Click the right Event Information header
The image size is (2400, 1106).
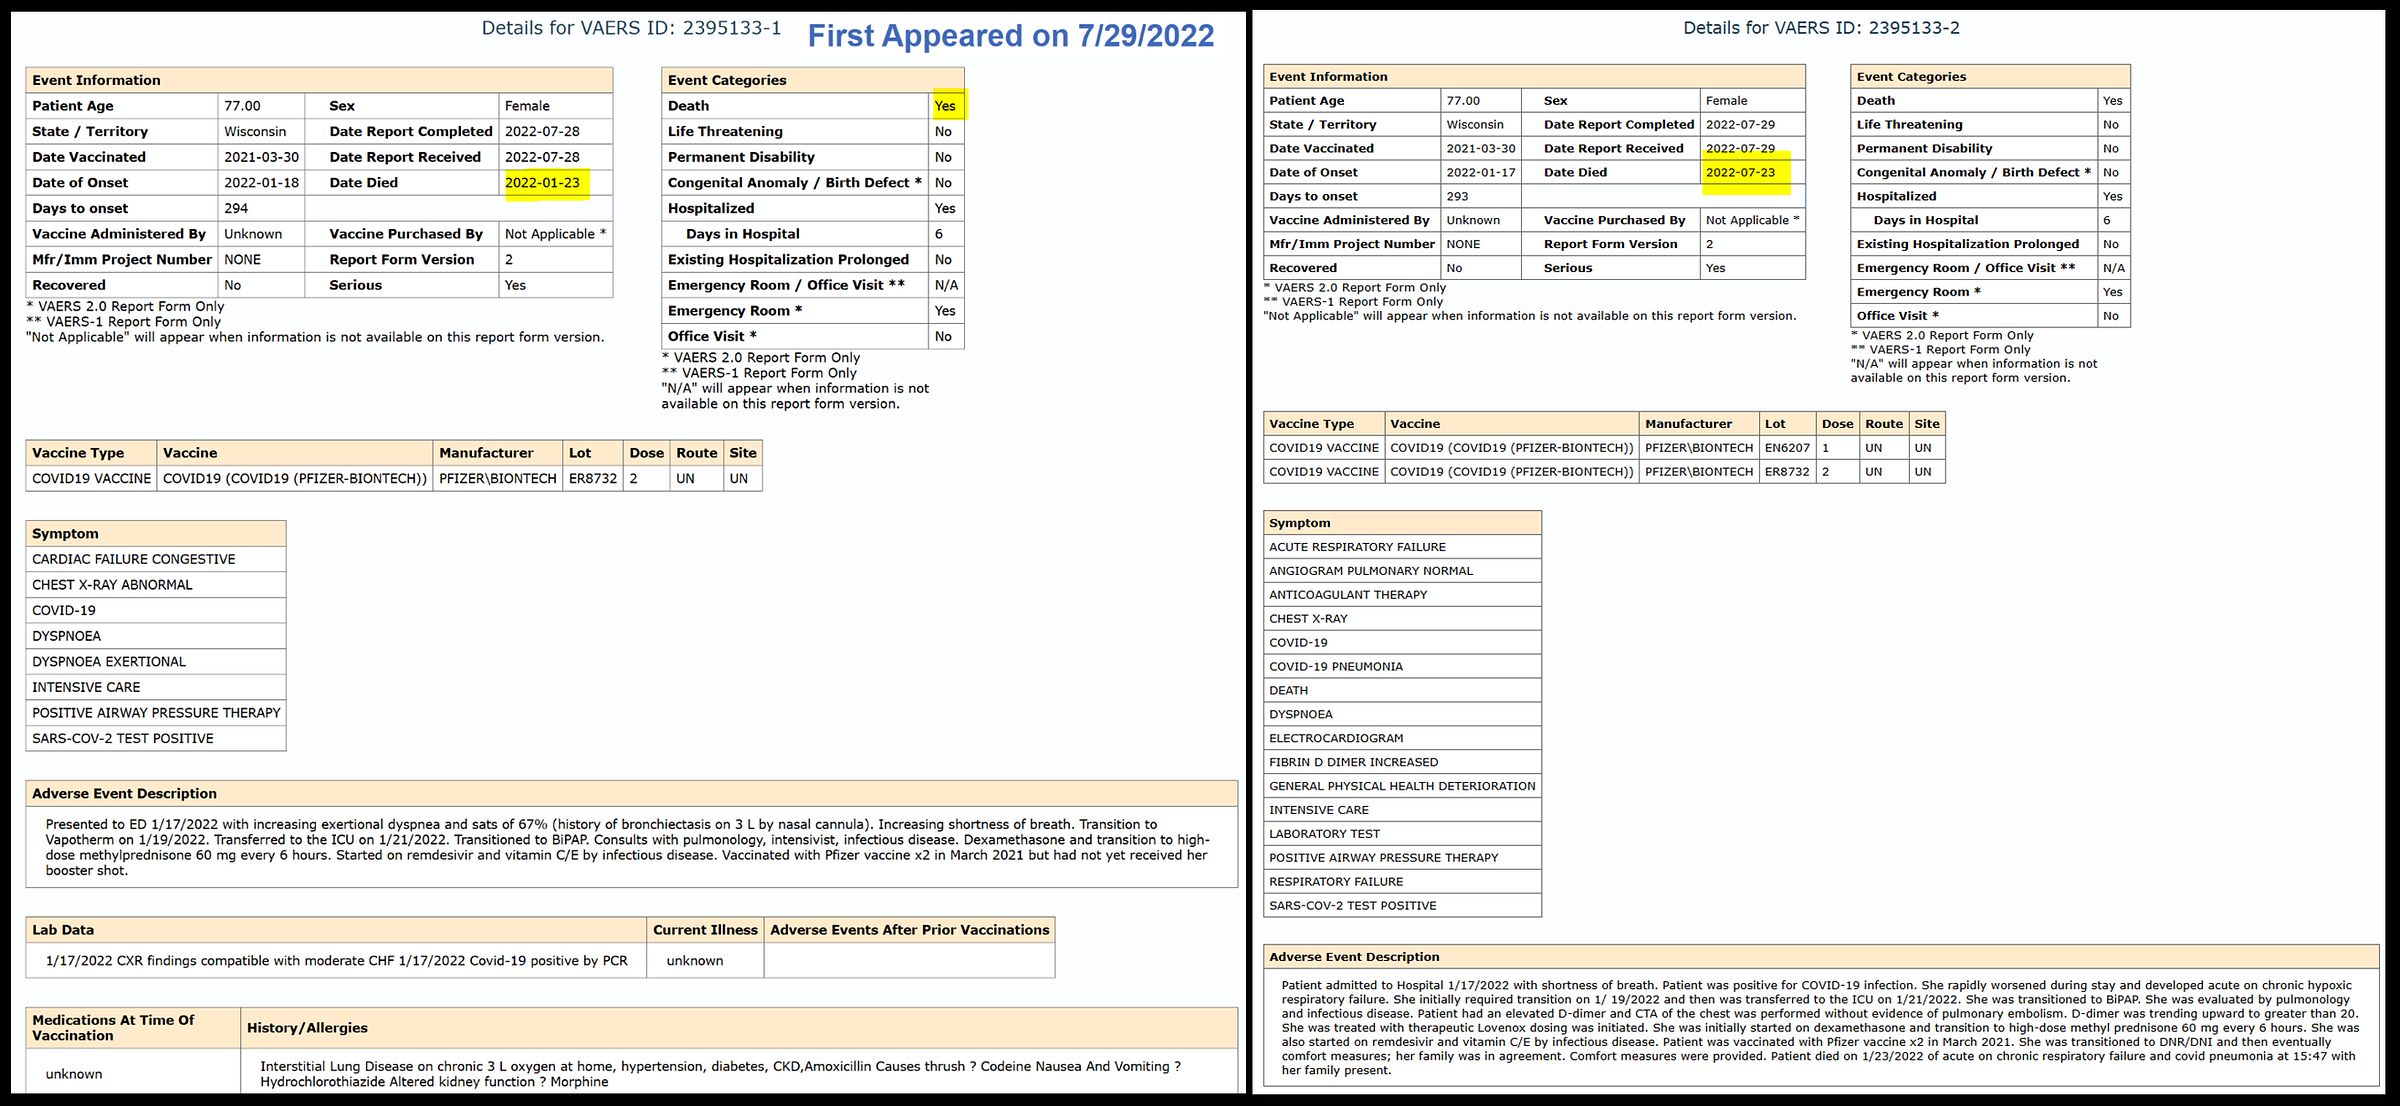(1534, 77)
